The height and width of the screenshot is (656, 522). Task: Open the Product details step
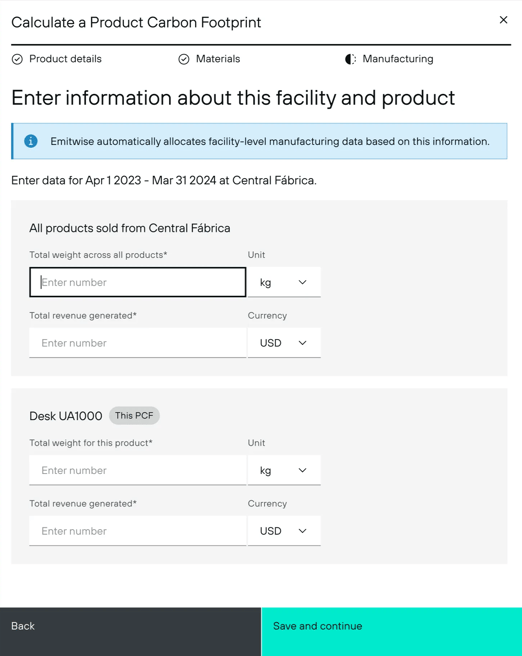(65, 59)
